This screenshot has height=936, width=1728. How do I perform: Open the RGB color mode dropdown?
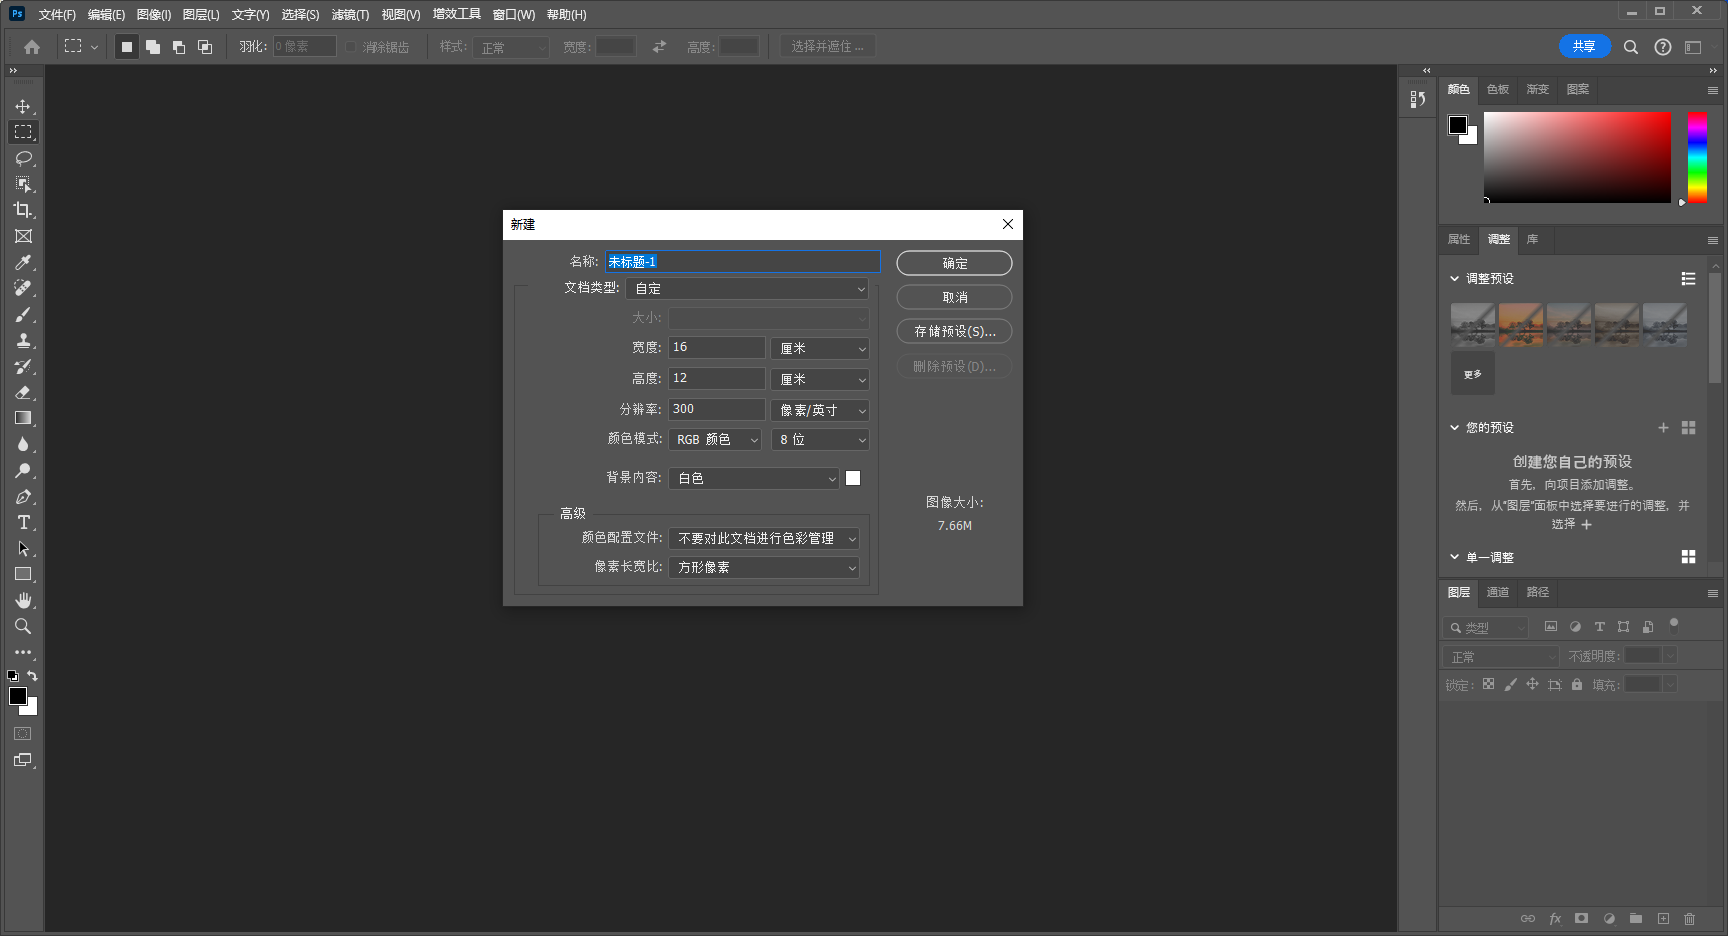point(715,440)
